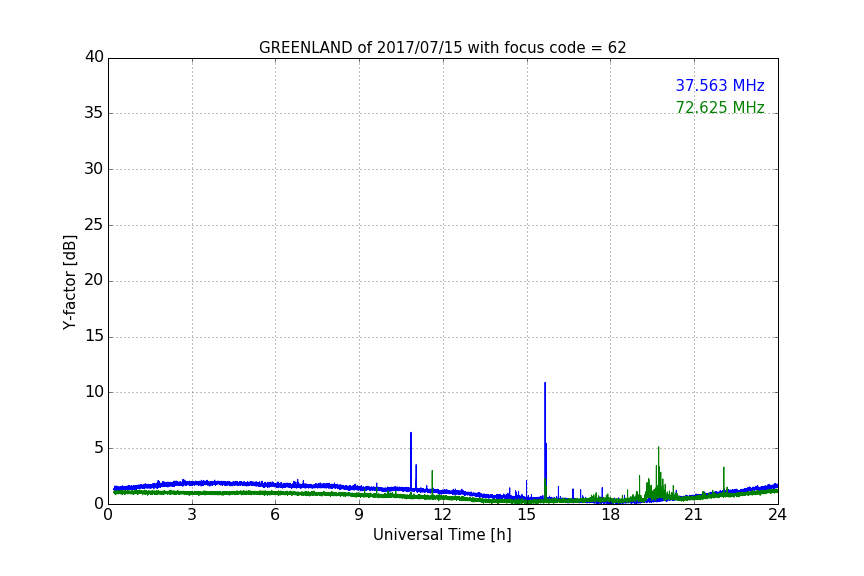
Task: Click the x-axis tick label '3'
Action: 192,515
